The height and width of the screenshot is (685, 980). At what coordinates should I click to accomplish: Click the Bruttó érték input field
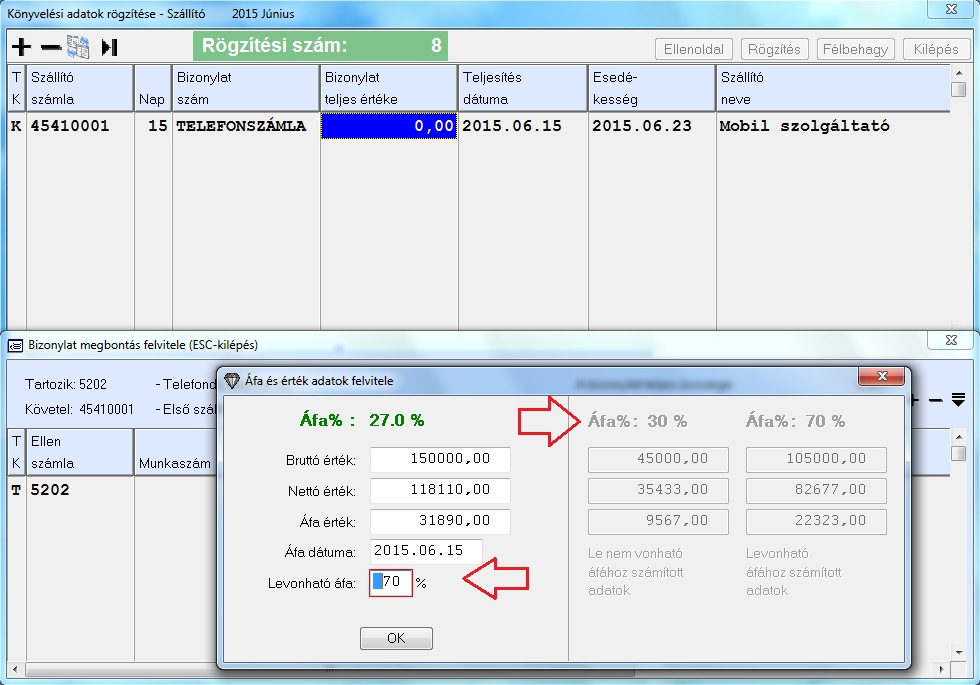click(x=440, y=459)
